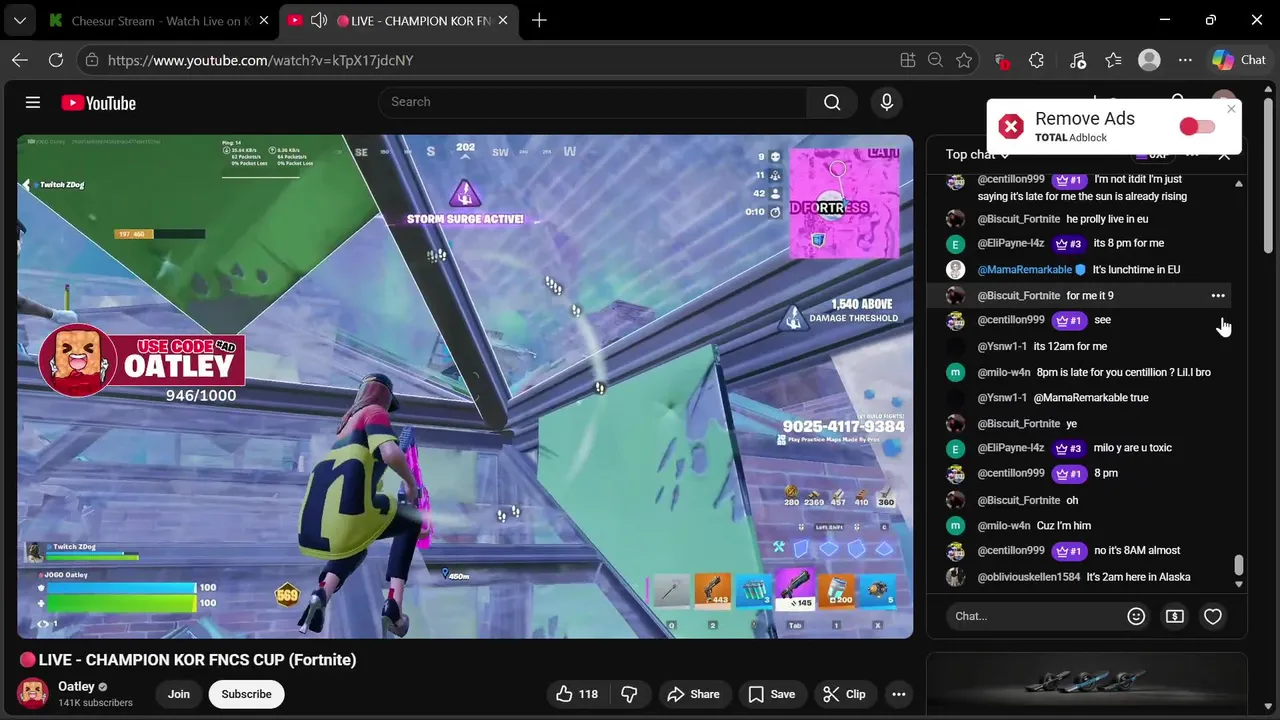Click chat message 'milo y are u toxic'

[1133, 448]
